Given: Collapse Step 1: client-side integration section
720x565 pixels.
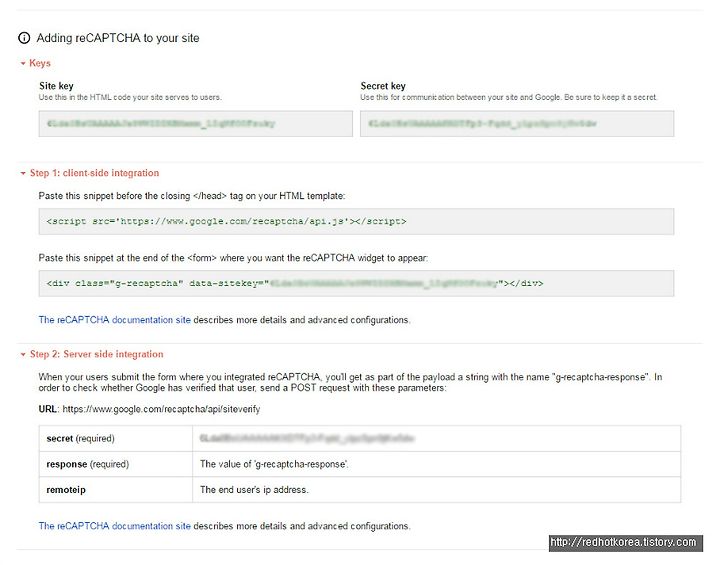Looking at the screenshot, I should coord(90,173).
